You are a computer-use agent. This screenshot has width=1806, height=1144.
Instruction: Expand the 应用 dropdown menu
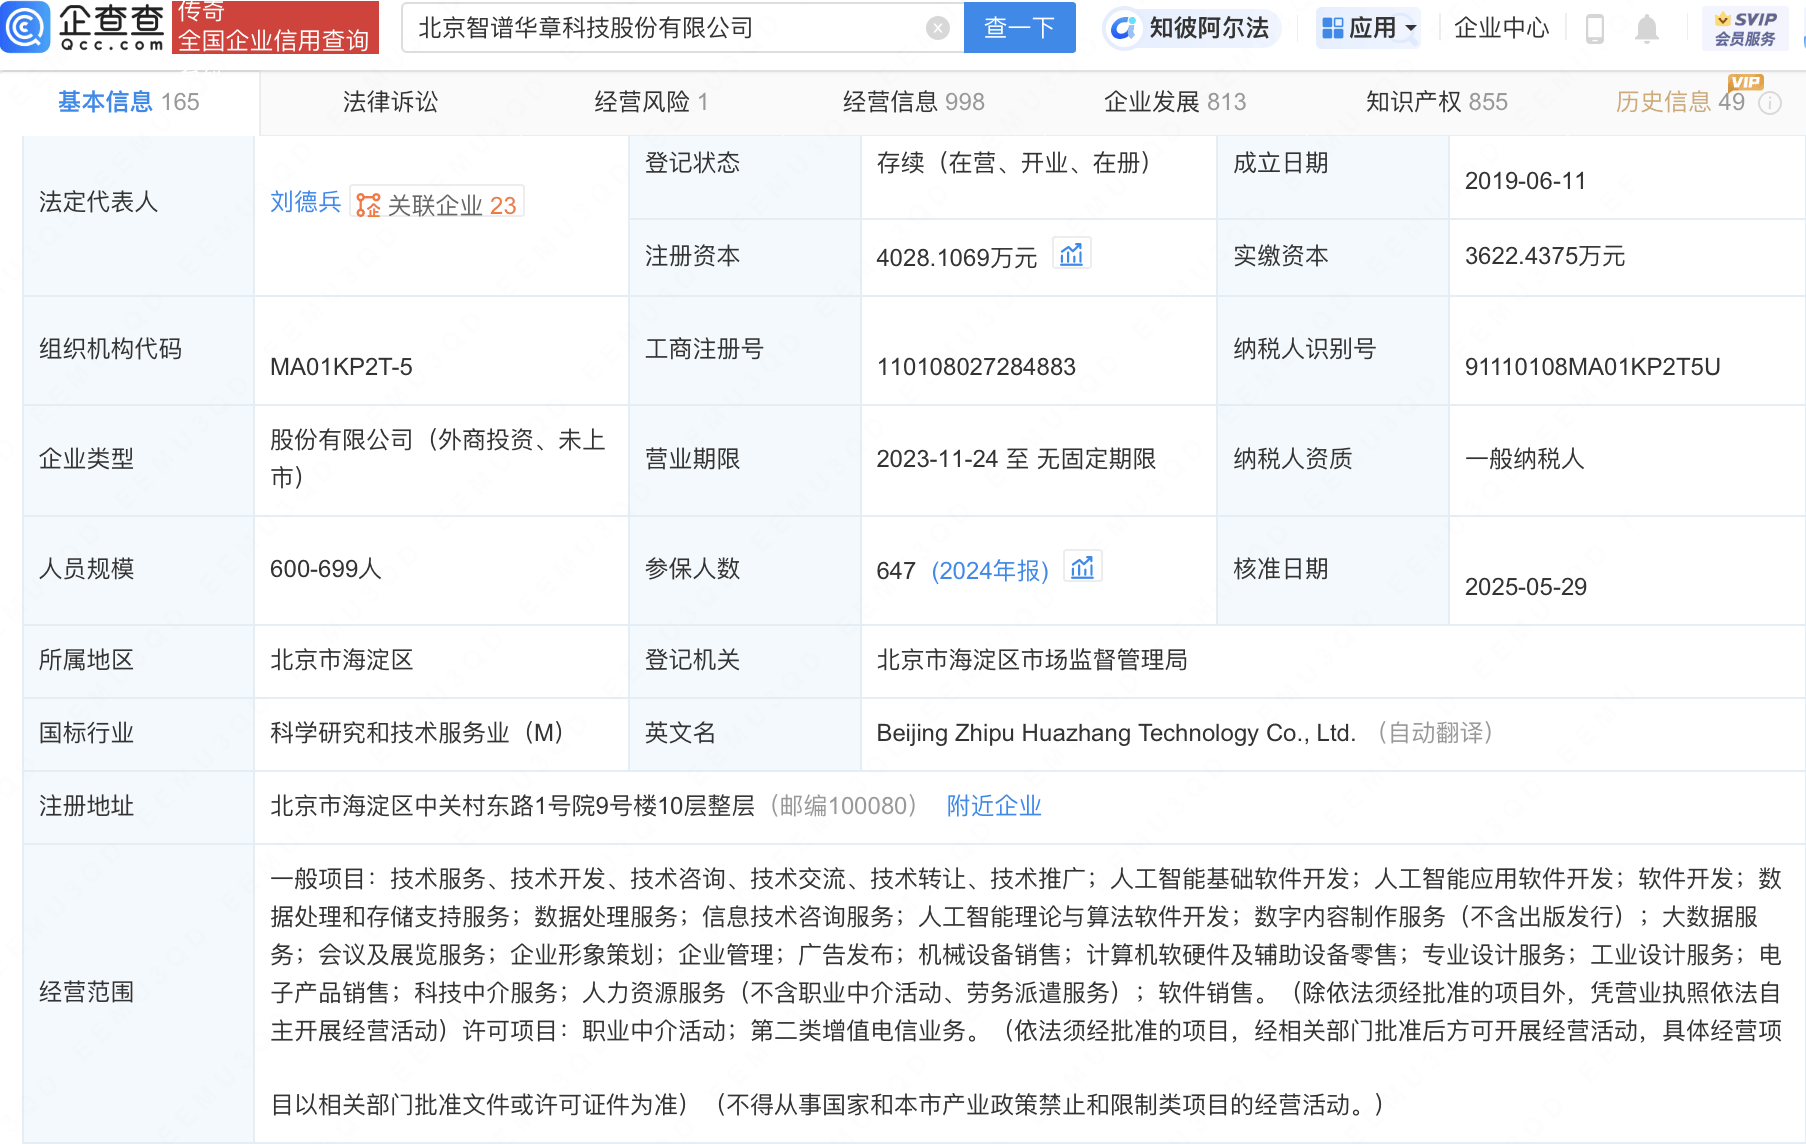pos(1369,28)
